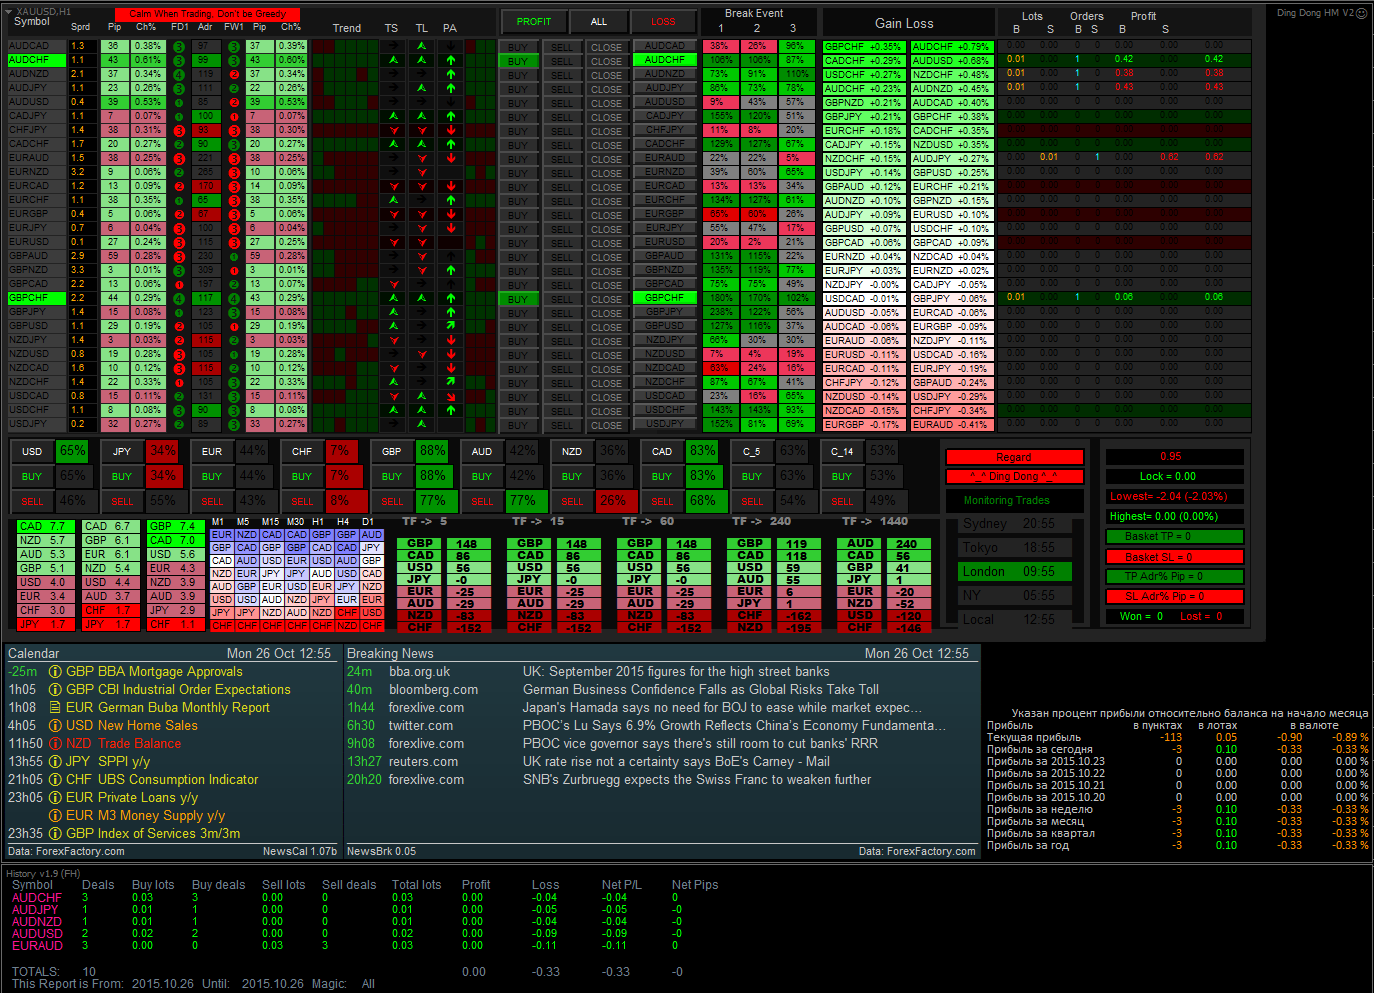
Task: Click the TS right arrow in AUDCAD row
Action: tap(393, 46)
